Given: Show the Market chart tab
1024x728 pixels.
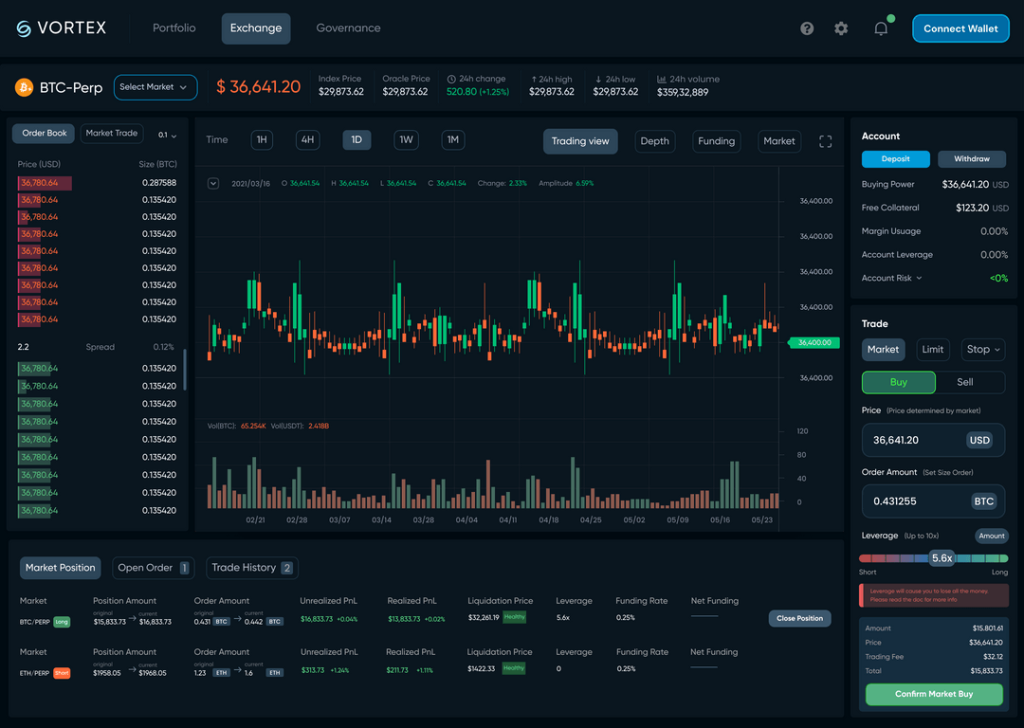Looking at the screenshot, I should coord(779,142).
